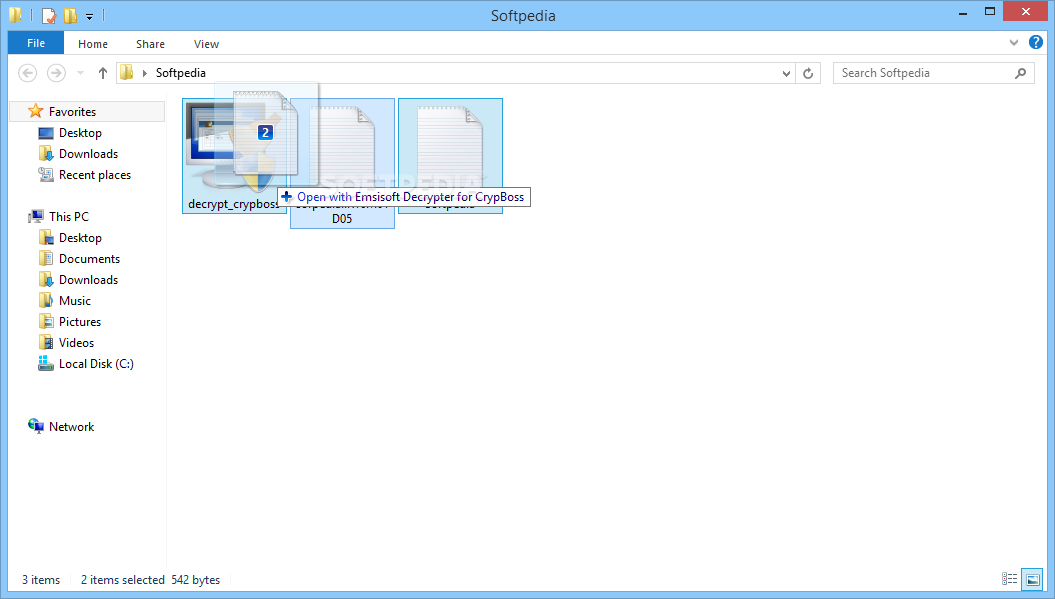Click the Recent places icon
Viewport: 1055px width, 599px height.
click(46, 174)
